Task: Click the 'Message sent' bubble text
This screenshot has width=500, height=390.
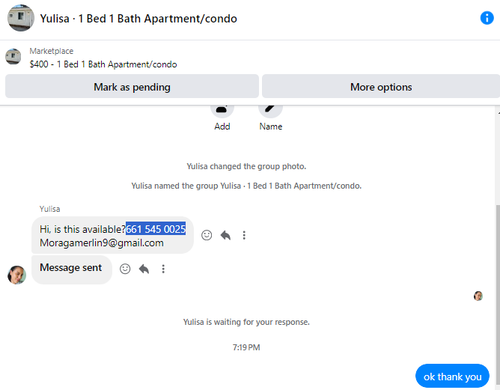Action: pyautogui.click(x=71, y=268)
